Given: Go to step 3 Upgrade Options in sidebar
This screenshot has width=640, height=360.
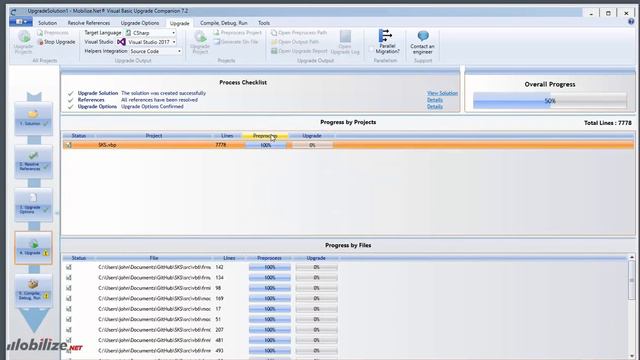Looking at the screenshot, I should point(33,205).
